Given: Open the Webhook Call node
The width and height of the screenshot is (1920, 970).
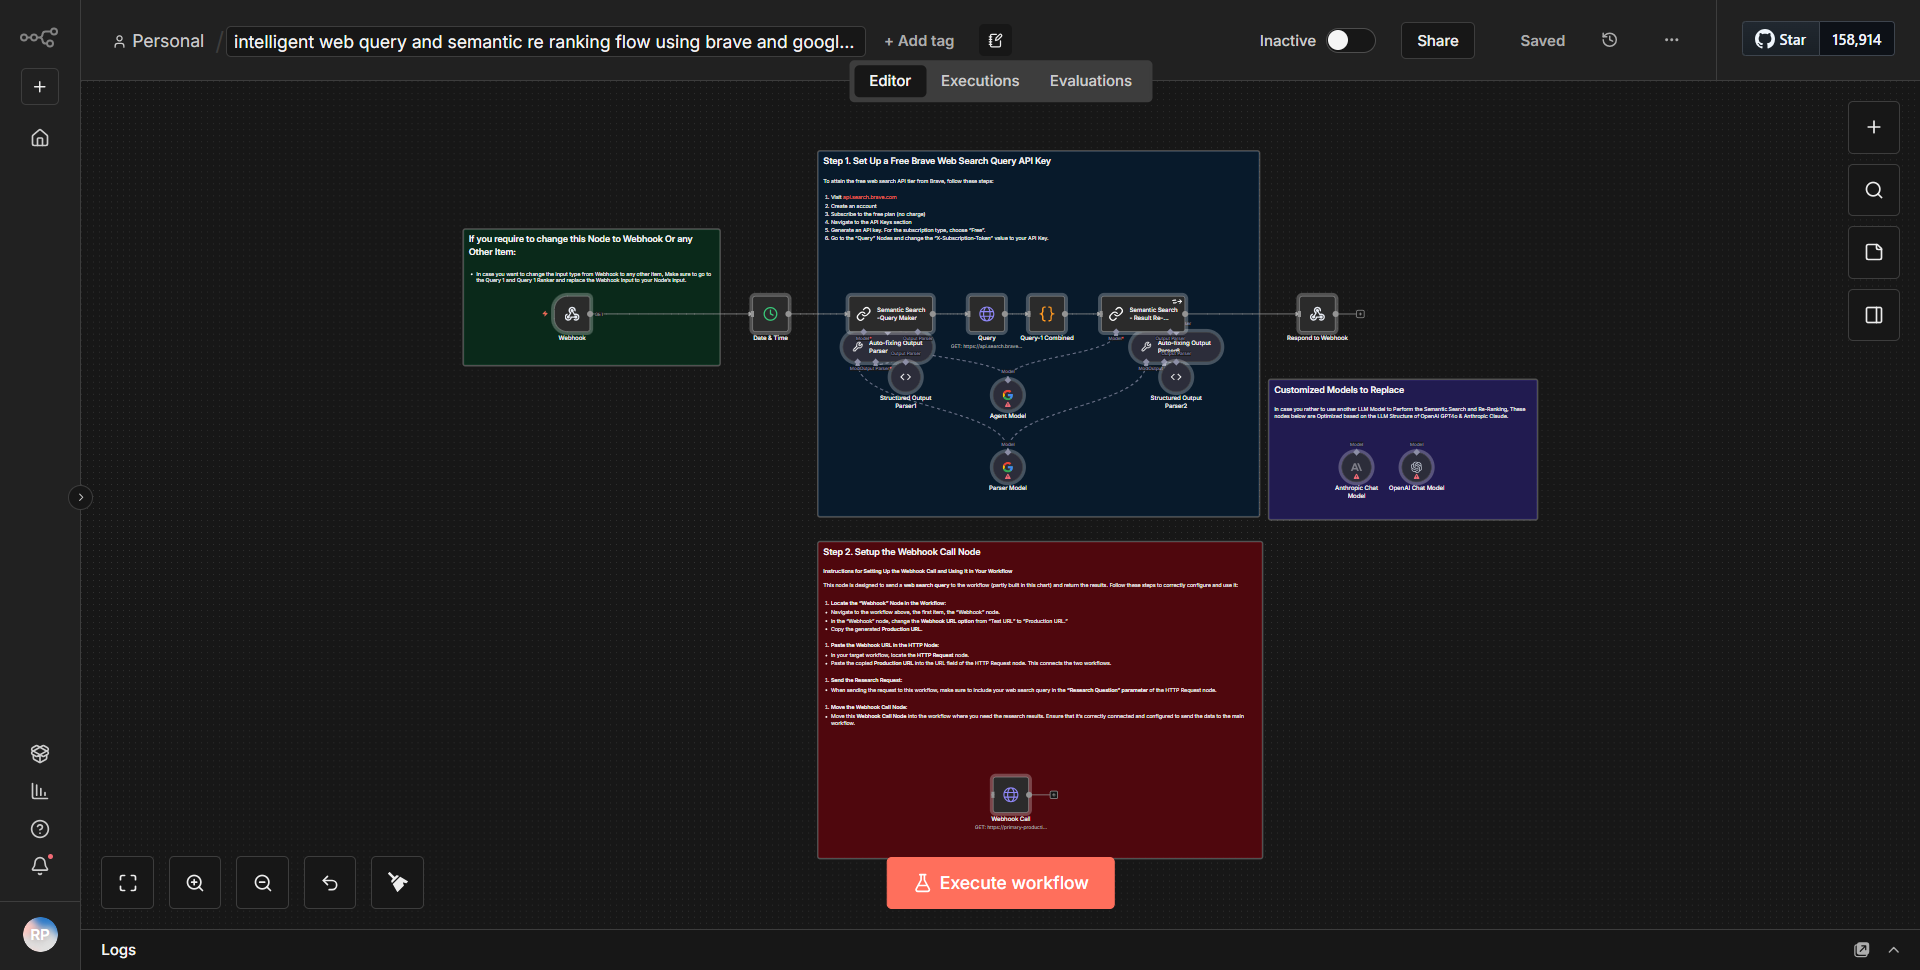Looking at the screenshot, I should 1010,794.
